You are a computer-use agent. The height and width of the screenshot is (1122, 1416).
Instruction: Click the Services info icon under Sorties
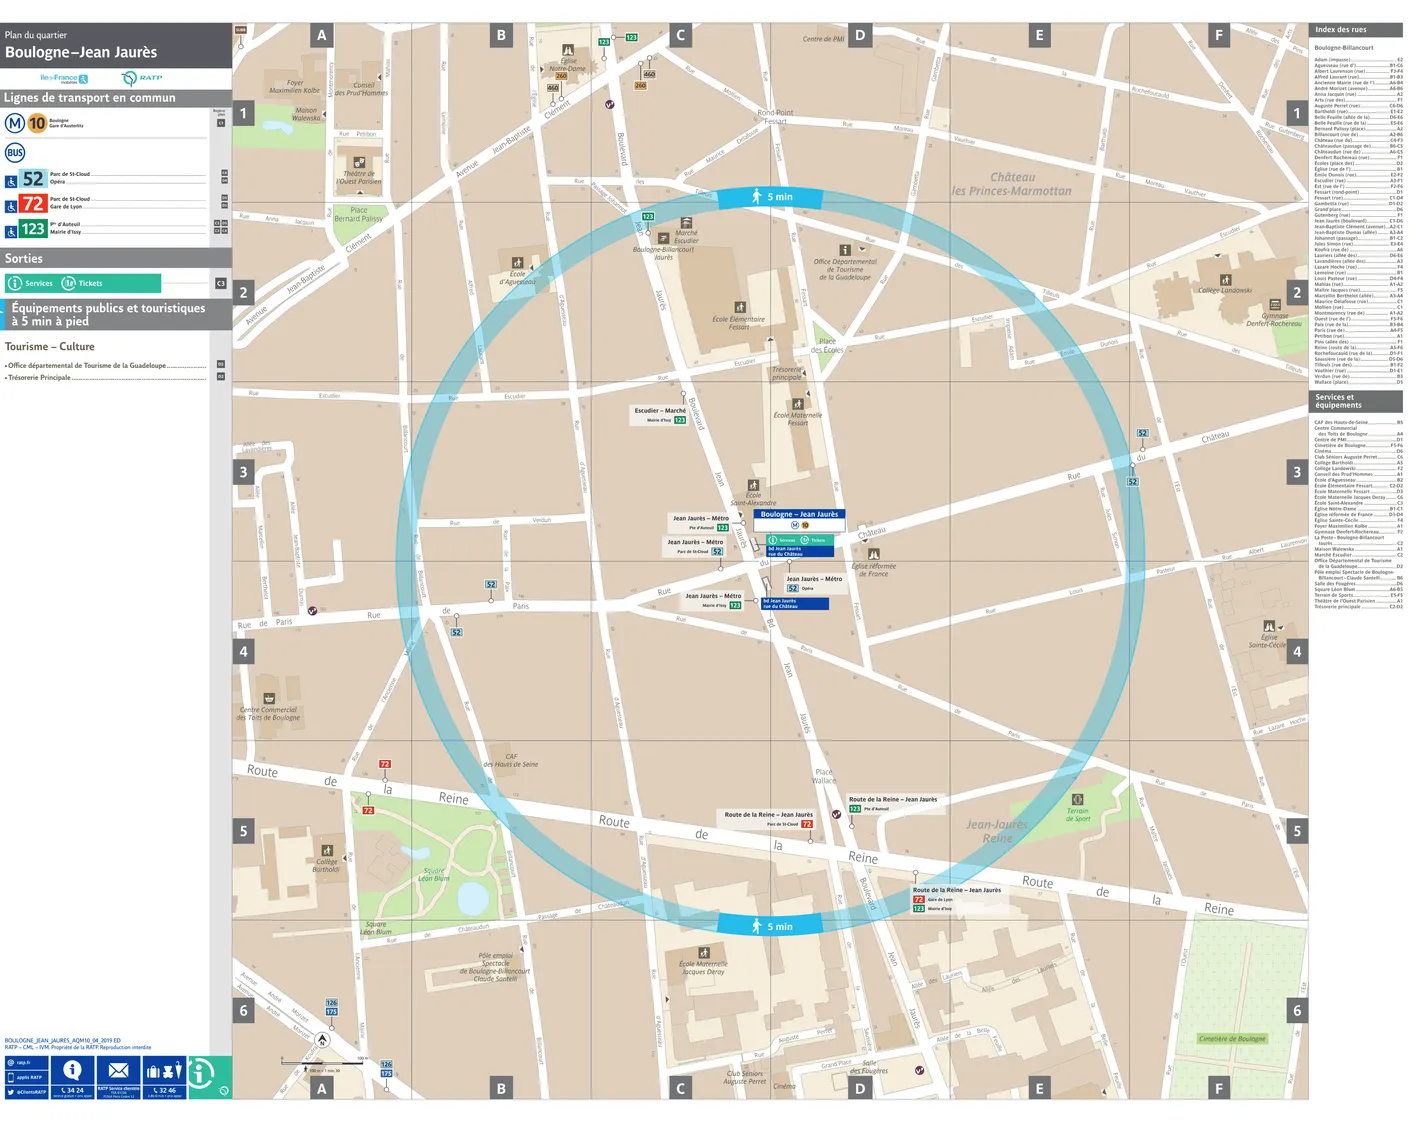15,283
